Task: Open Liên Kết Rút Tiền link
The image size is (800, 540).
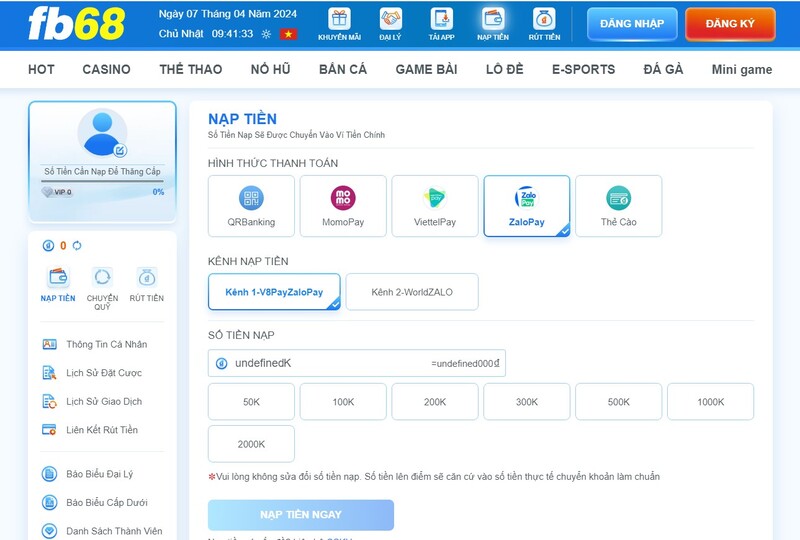Action: (102, 430)
